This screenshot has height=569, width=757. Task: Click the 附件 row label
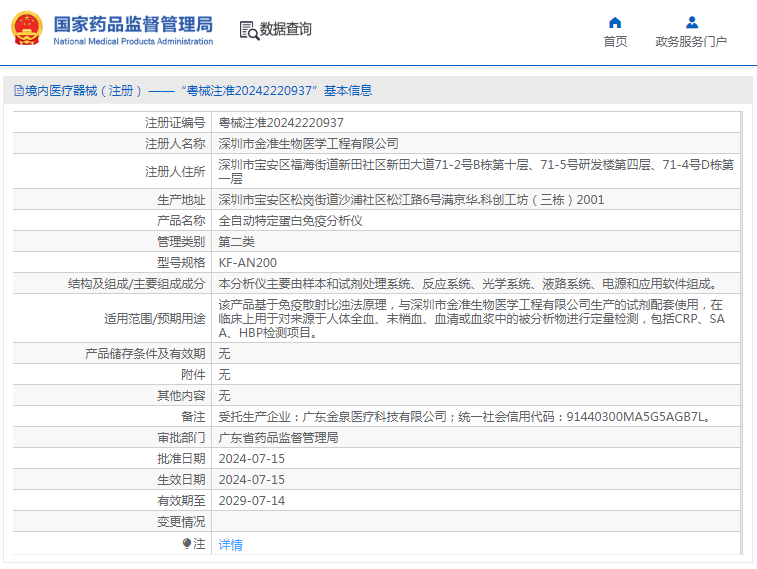[193, 375]
